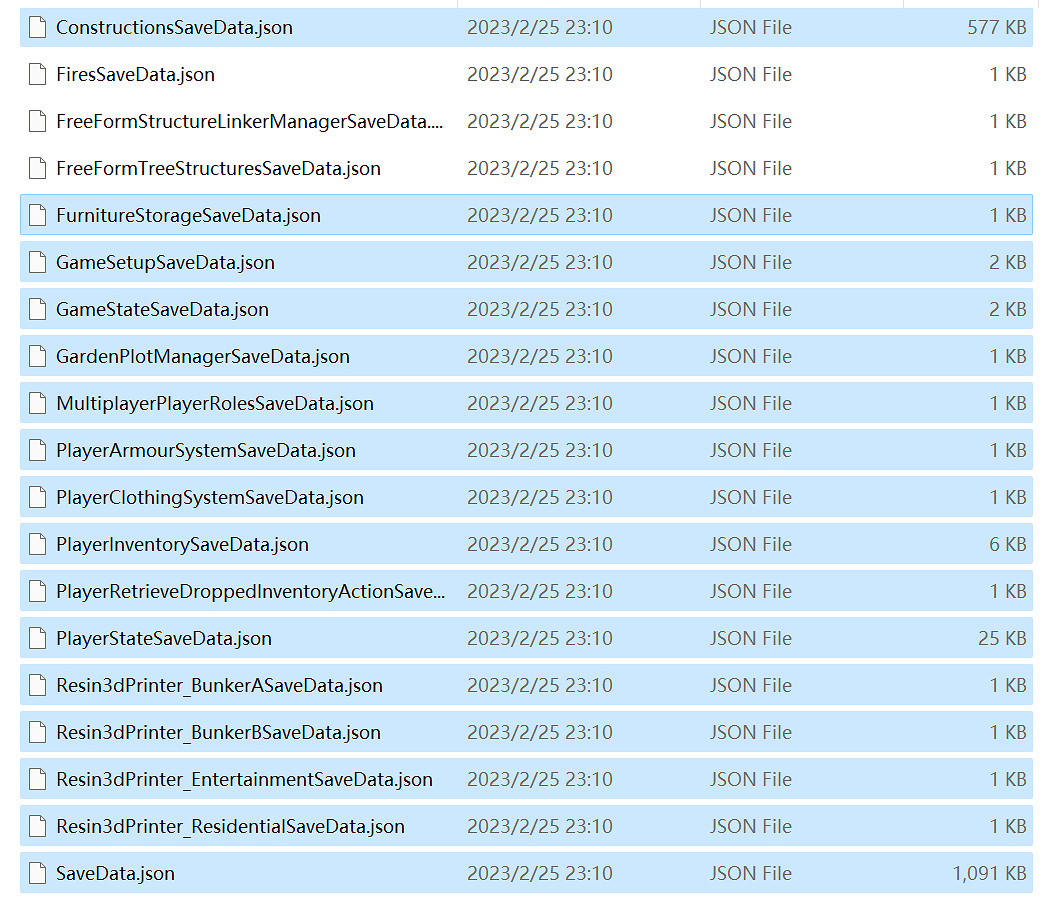
Task: Click the 1,091 KB size of SaveData.json
Action: [x=989, y=874]
